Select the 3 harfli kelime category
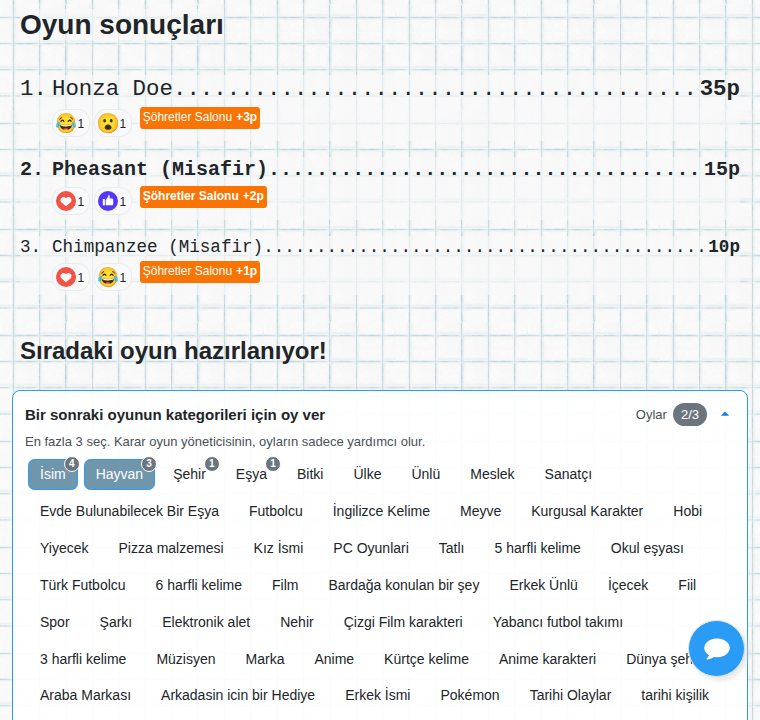Image resolution: width=760 pixels, height=720 pixels. click(x=83, y=659)
